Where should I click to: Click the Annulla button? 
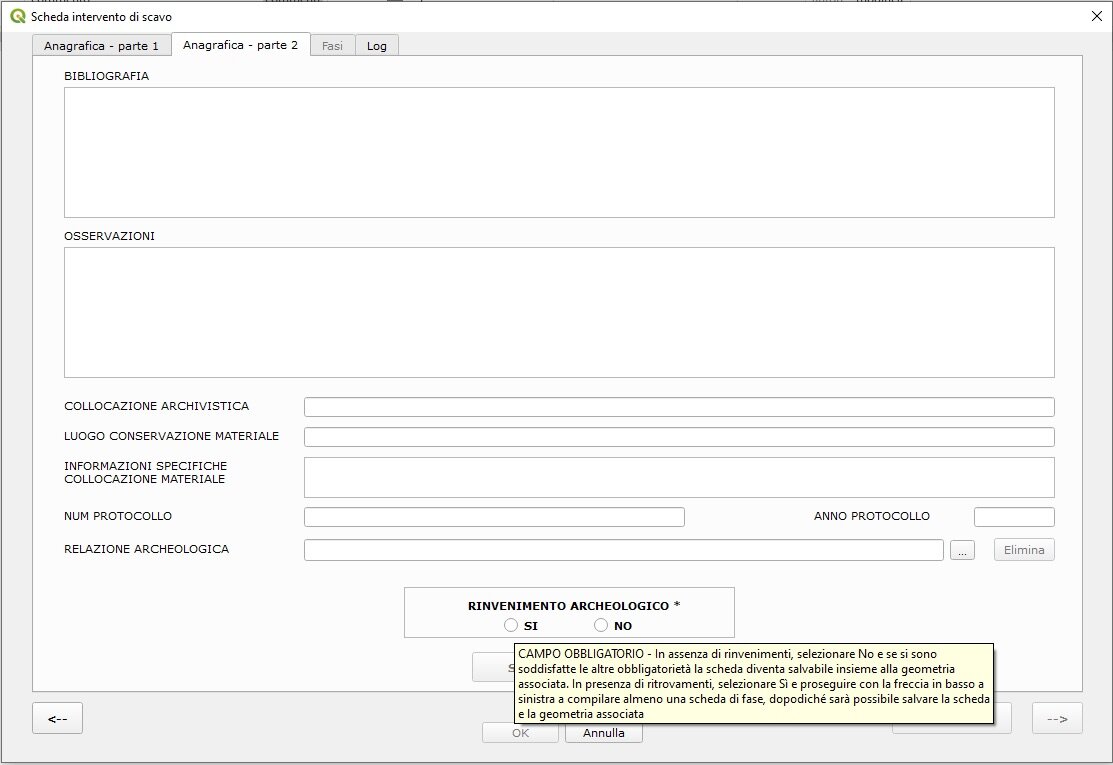[603, 733]
